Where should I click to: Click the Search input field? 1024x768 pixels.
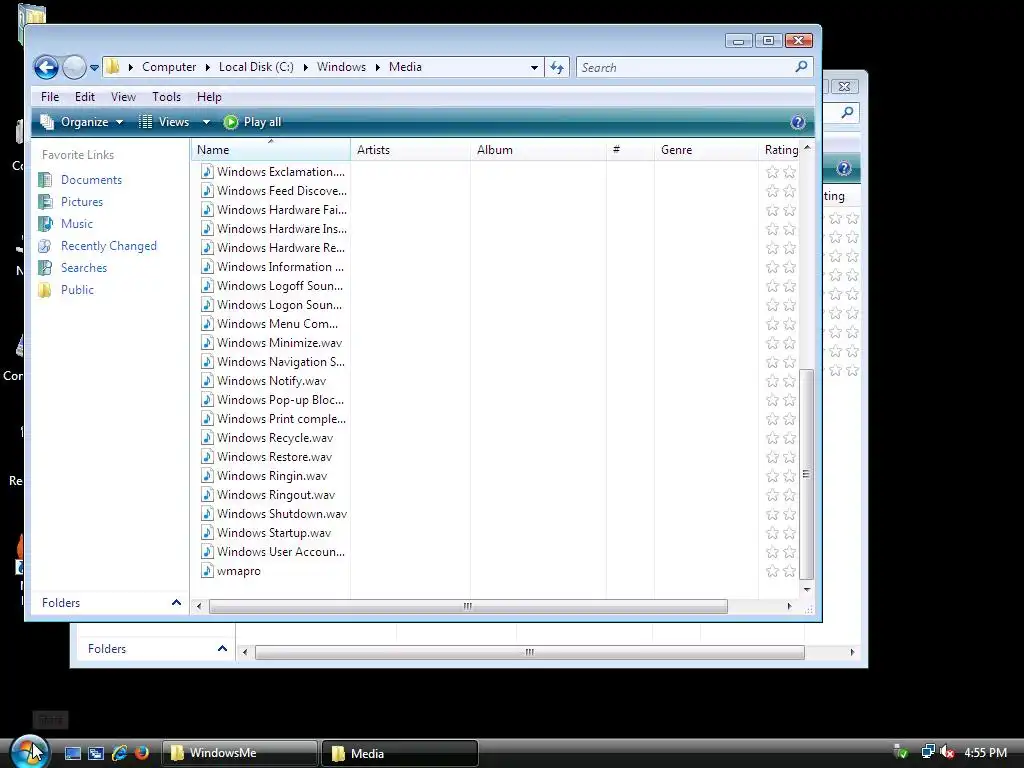click(684, 67)
